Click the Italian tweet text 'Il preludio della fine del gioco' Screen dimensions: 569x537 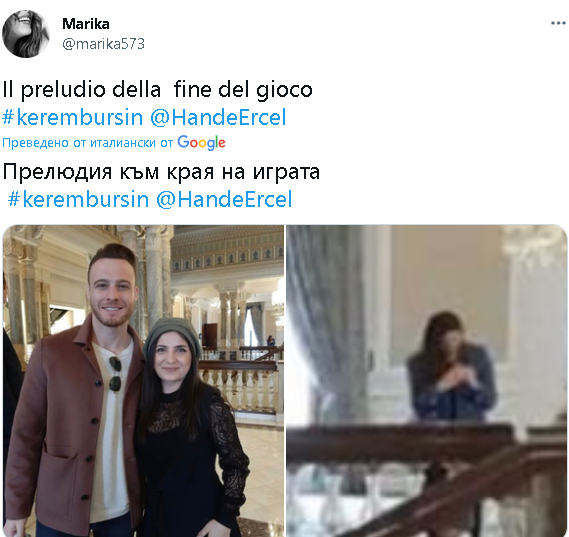coord(157,90)
